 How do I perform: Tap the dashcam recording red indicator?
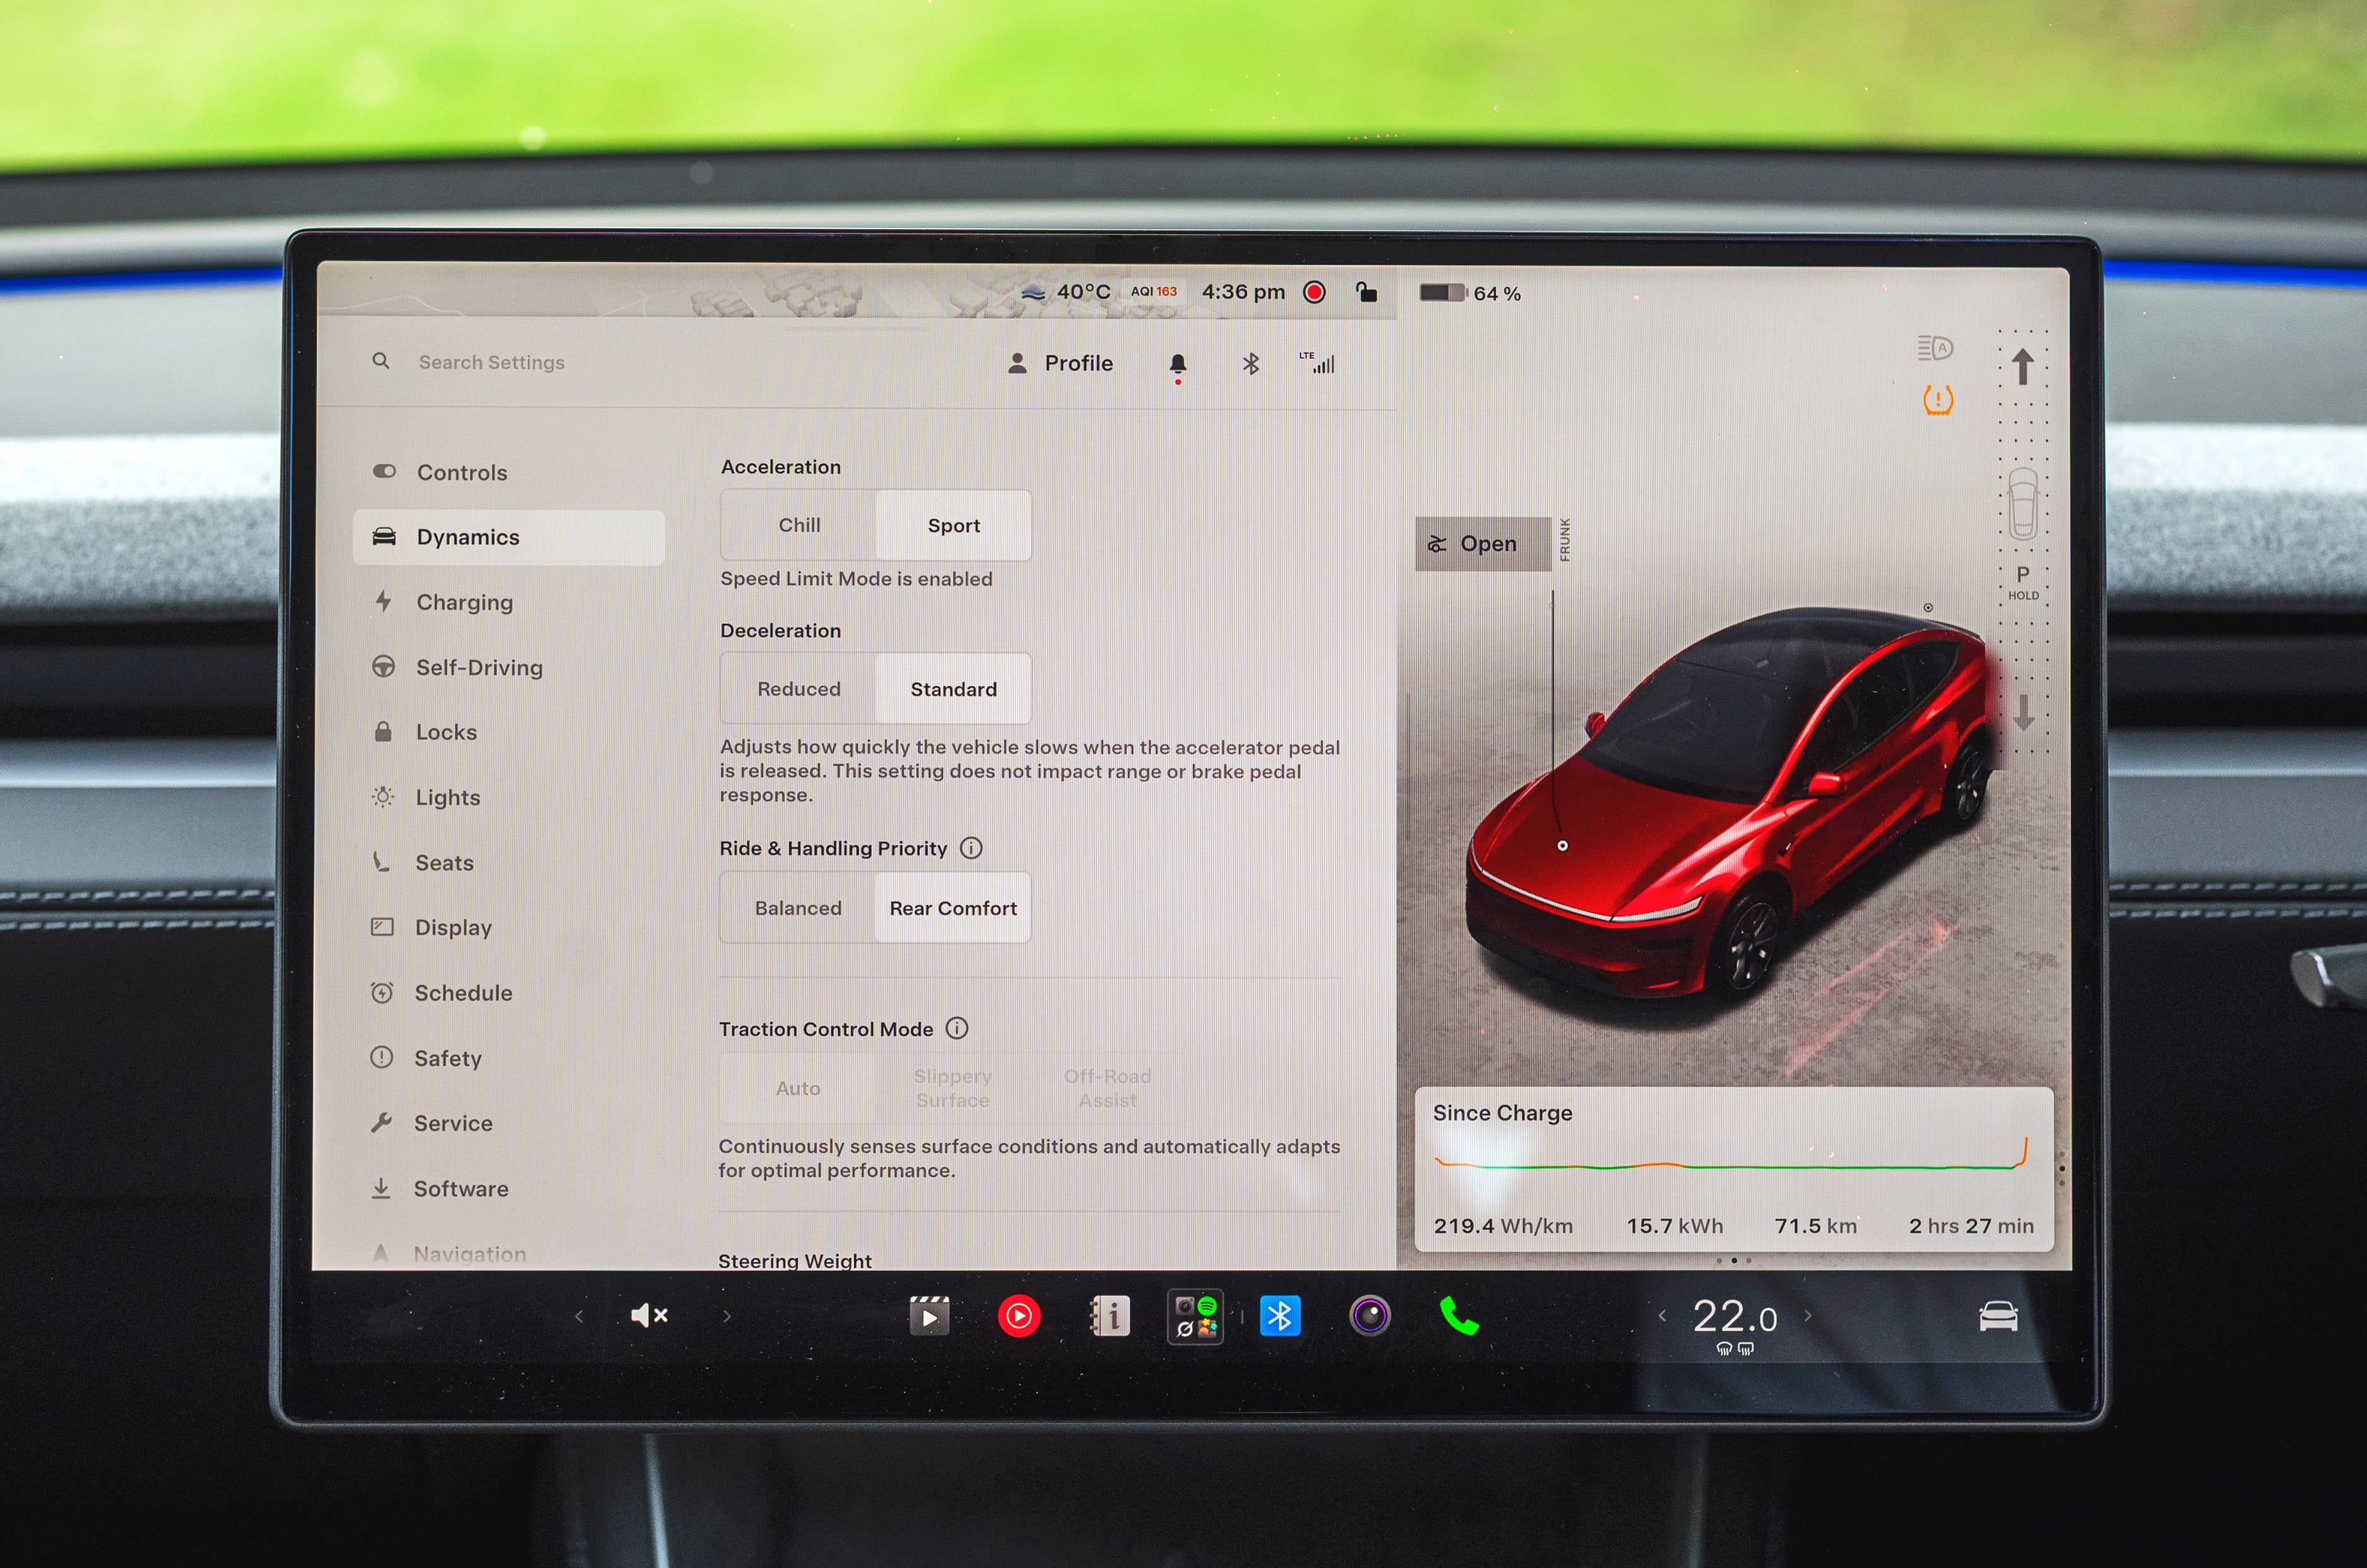1314,292
